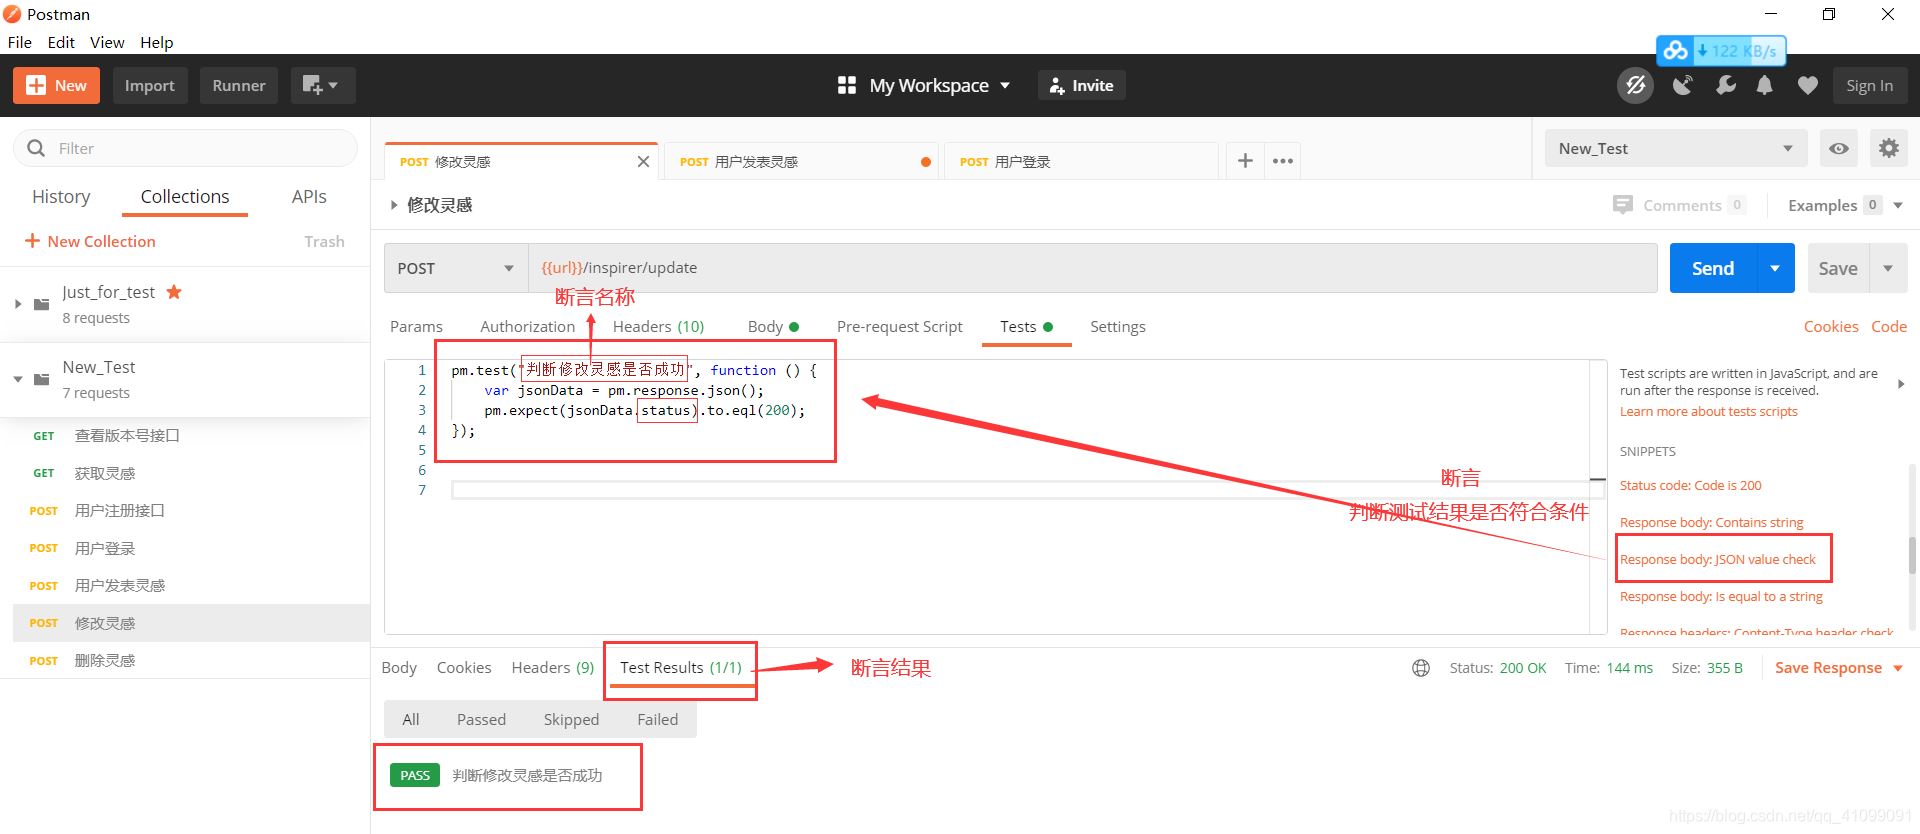Focus the sidebar Filter field

[185, 148]
